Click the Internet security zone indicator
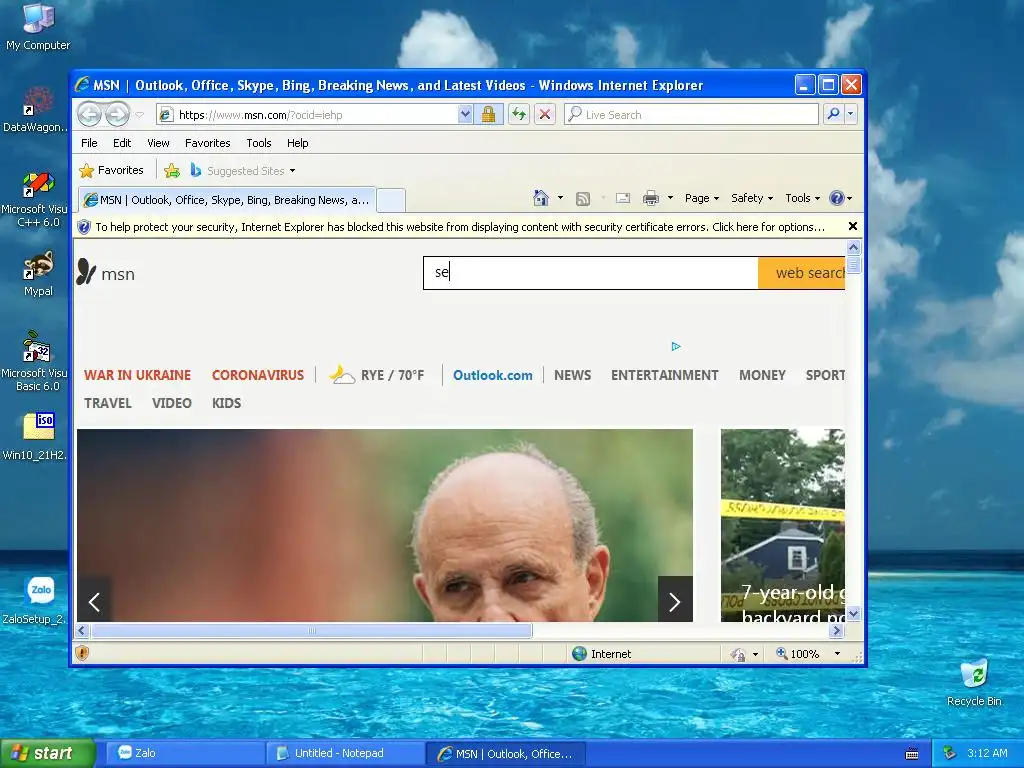Screen dimensions: 1024x768 [601, 654]
